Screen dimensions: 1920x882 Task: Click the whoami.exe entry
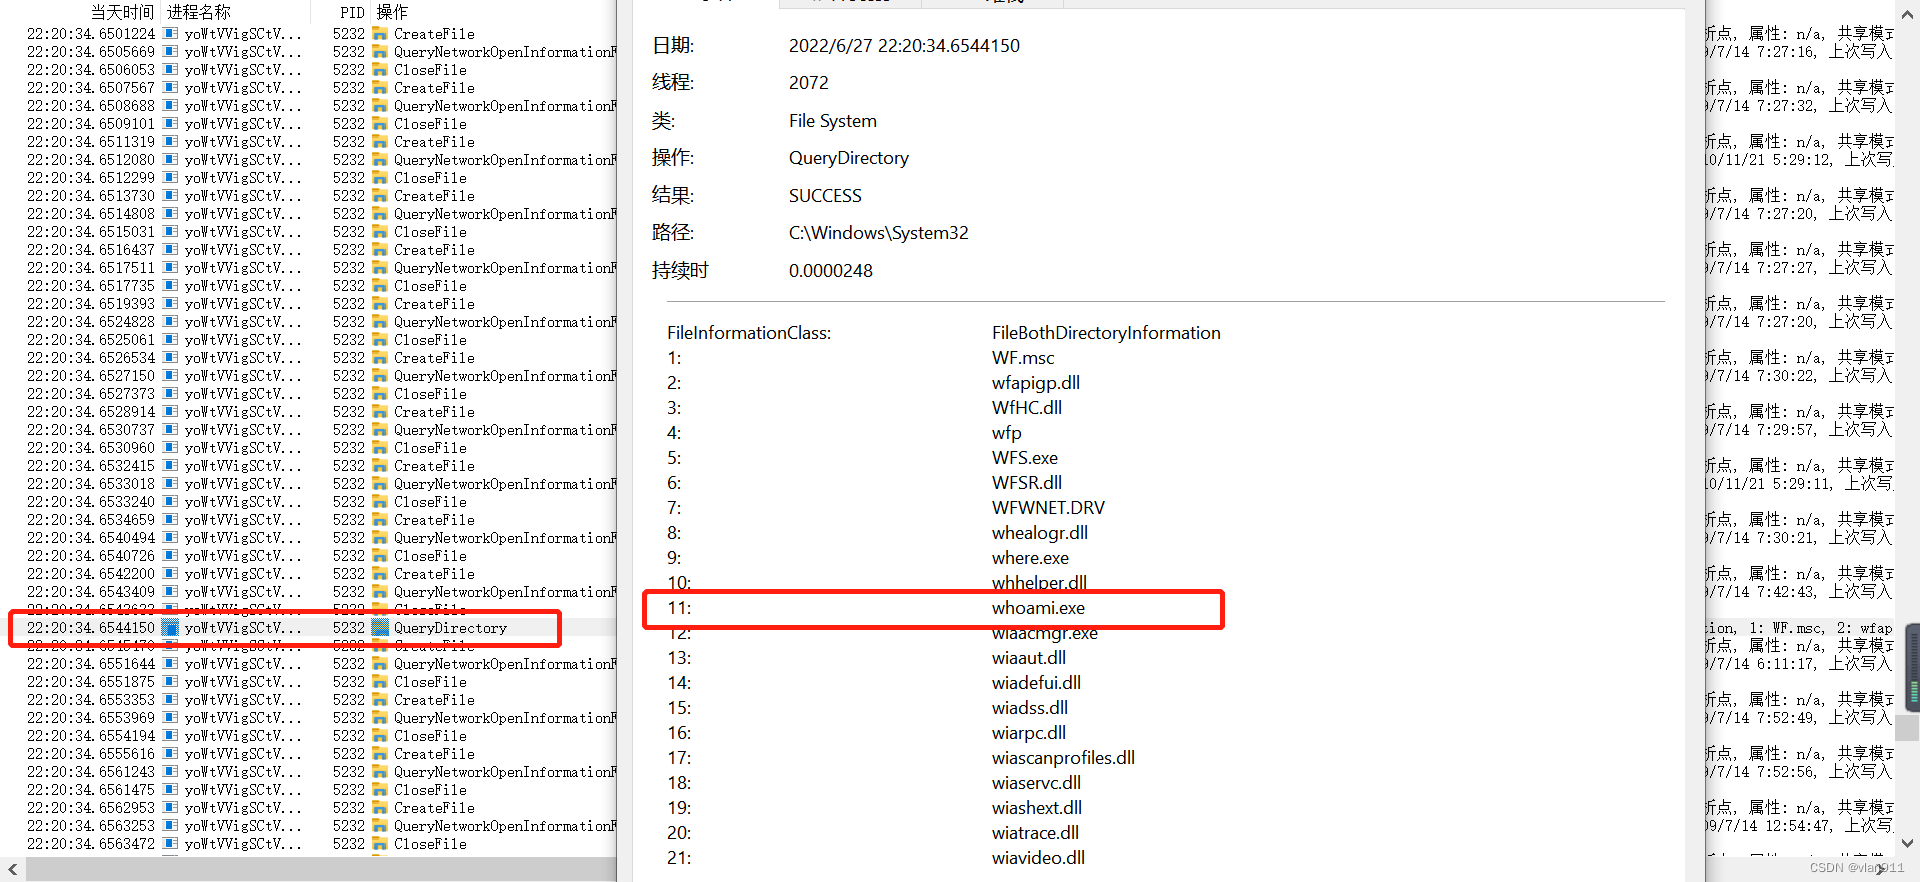click(x=1038, y=608)
